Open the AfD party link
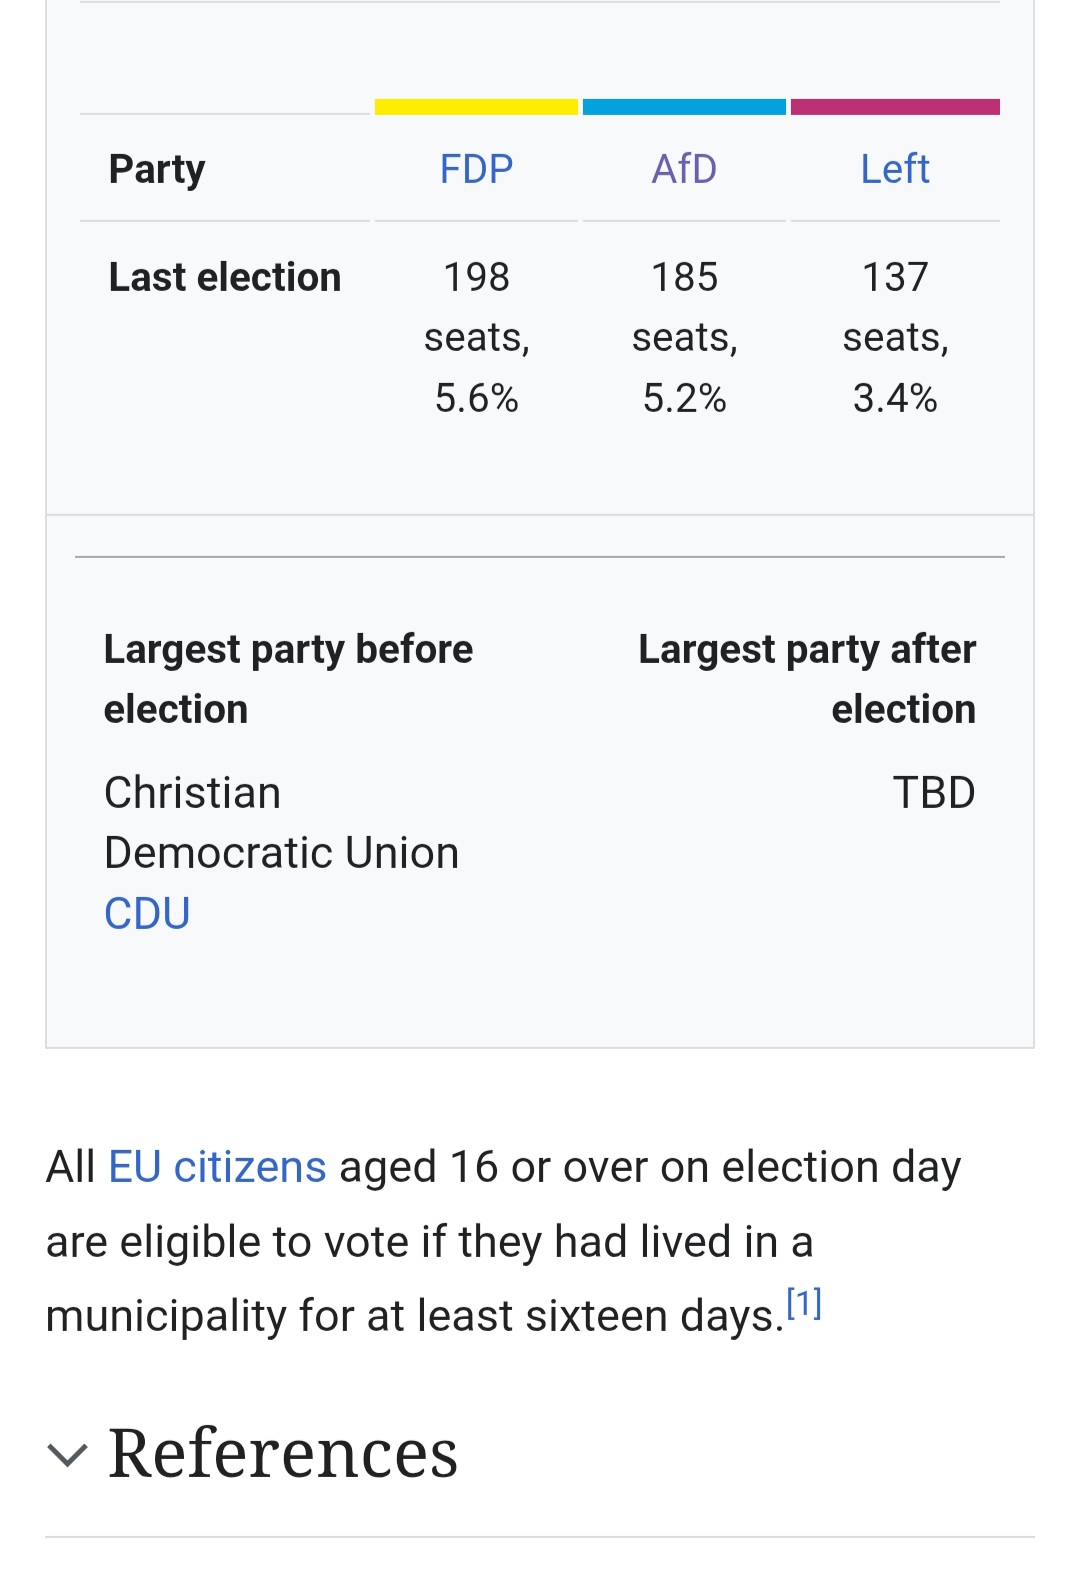 tap(684, 169)
